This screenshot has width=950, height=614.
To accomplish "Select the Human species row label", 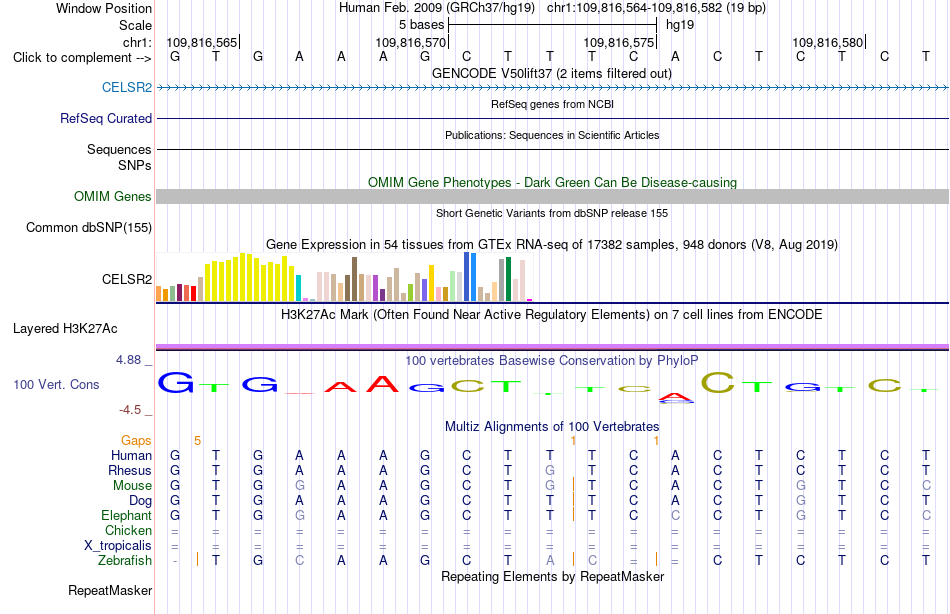I will coord(131,455).
